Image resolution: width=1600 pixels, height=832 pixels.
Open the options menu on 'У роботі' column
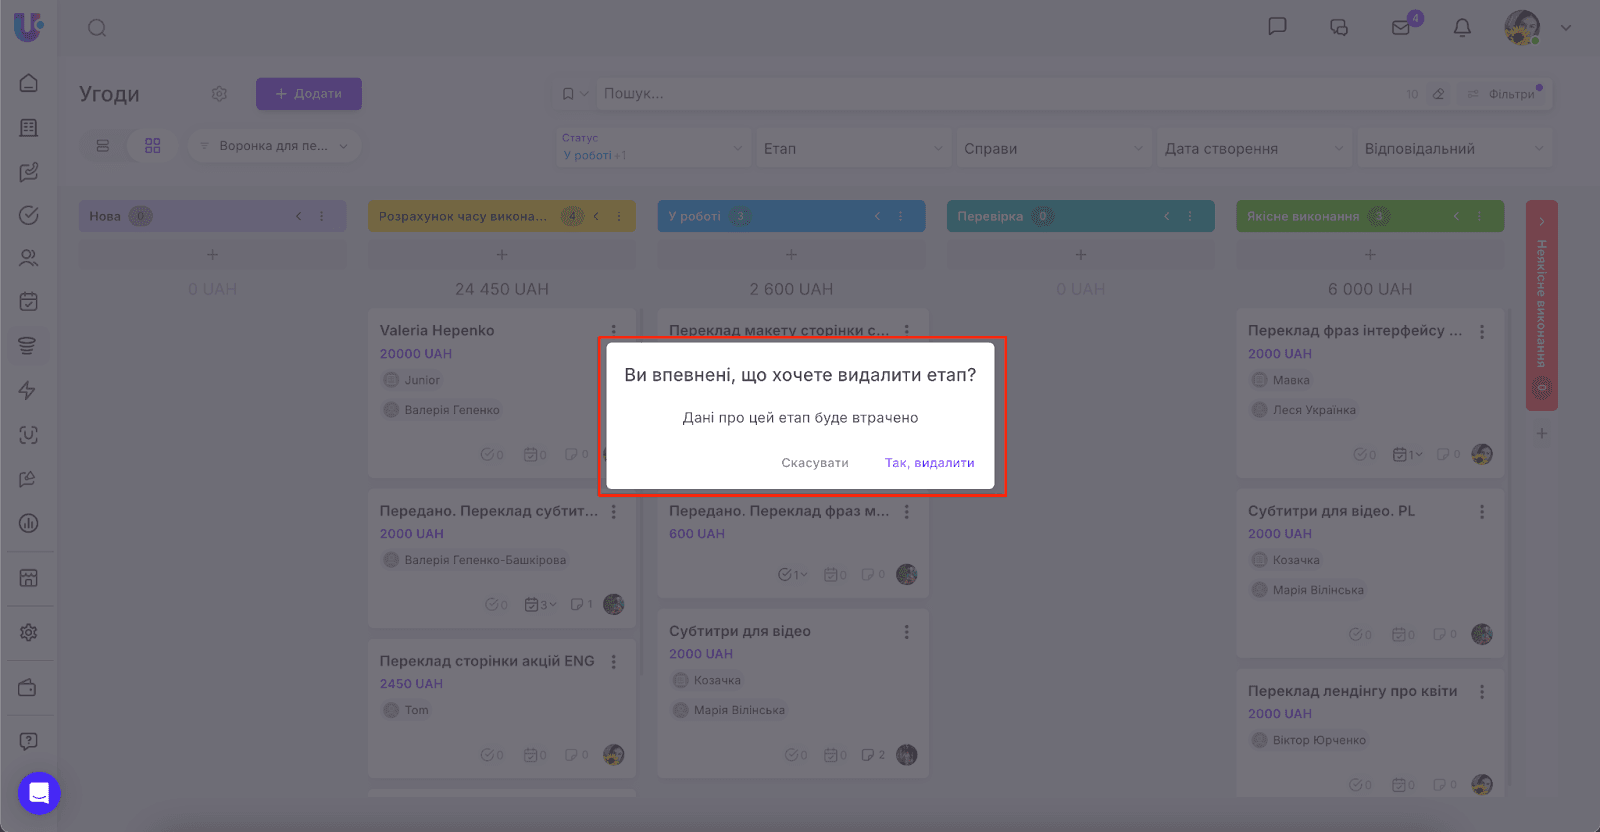point(900,216)
